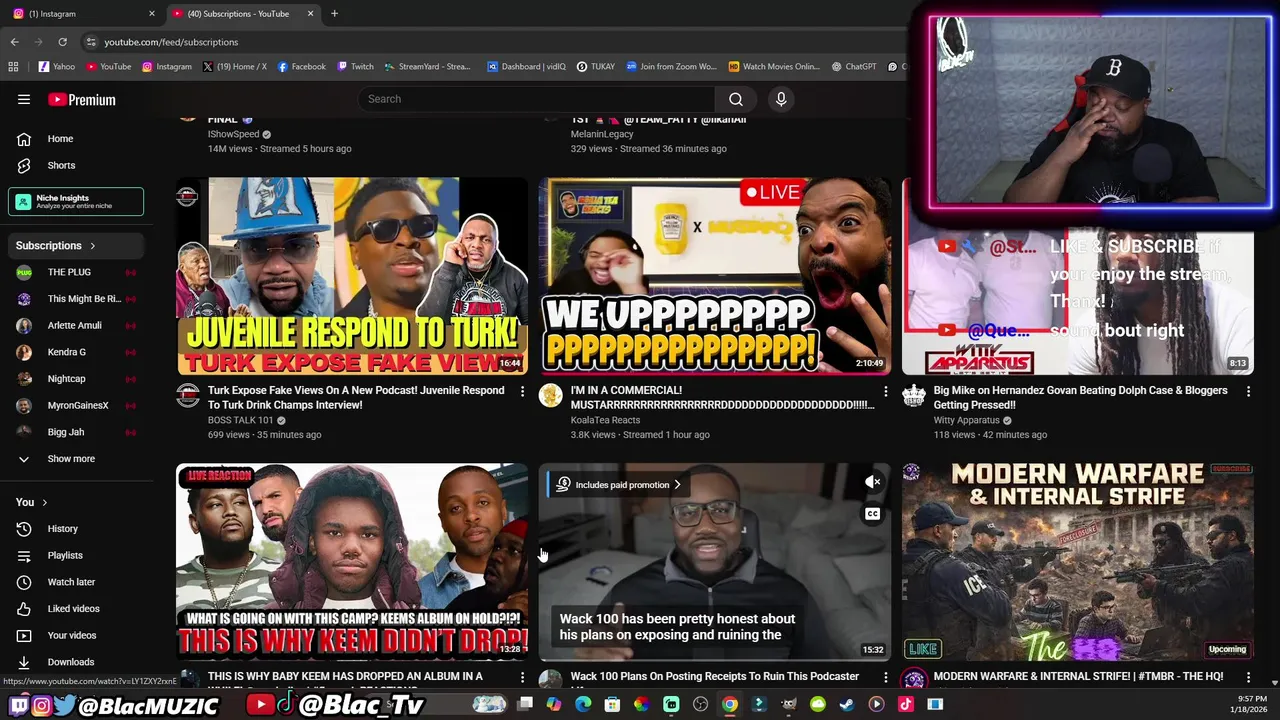Go back in browser
Viewport: 1280px width, 720px height.
14,42
